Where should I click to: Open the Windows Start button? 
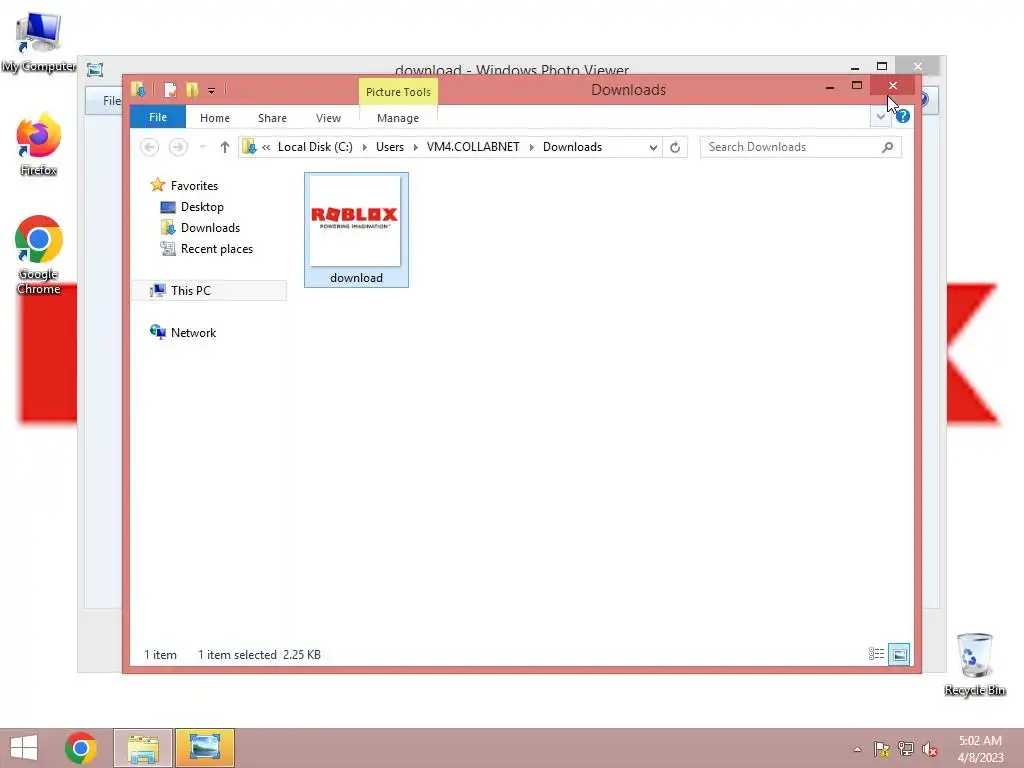[x=24, y=748]
